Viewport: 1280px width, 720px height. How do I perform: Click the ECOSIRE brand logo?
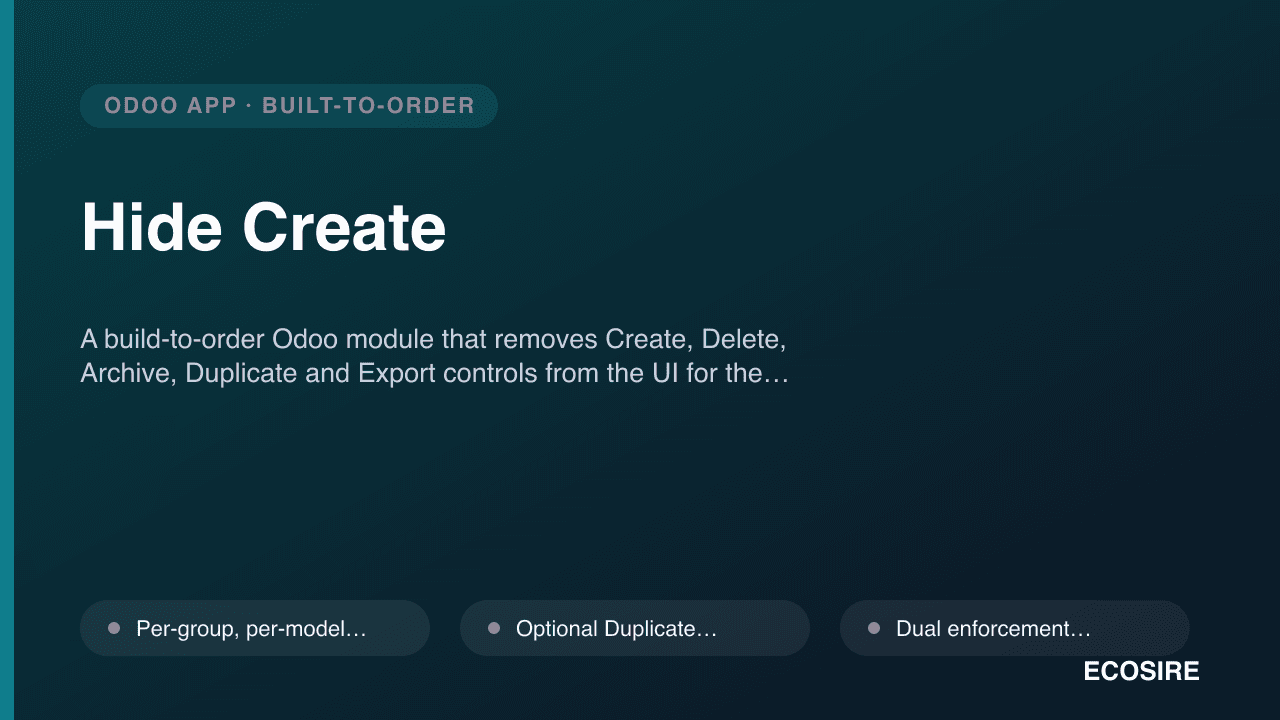[x=1141, y=672]
